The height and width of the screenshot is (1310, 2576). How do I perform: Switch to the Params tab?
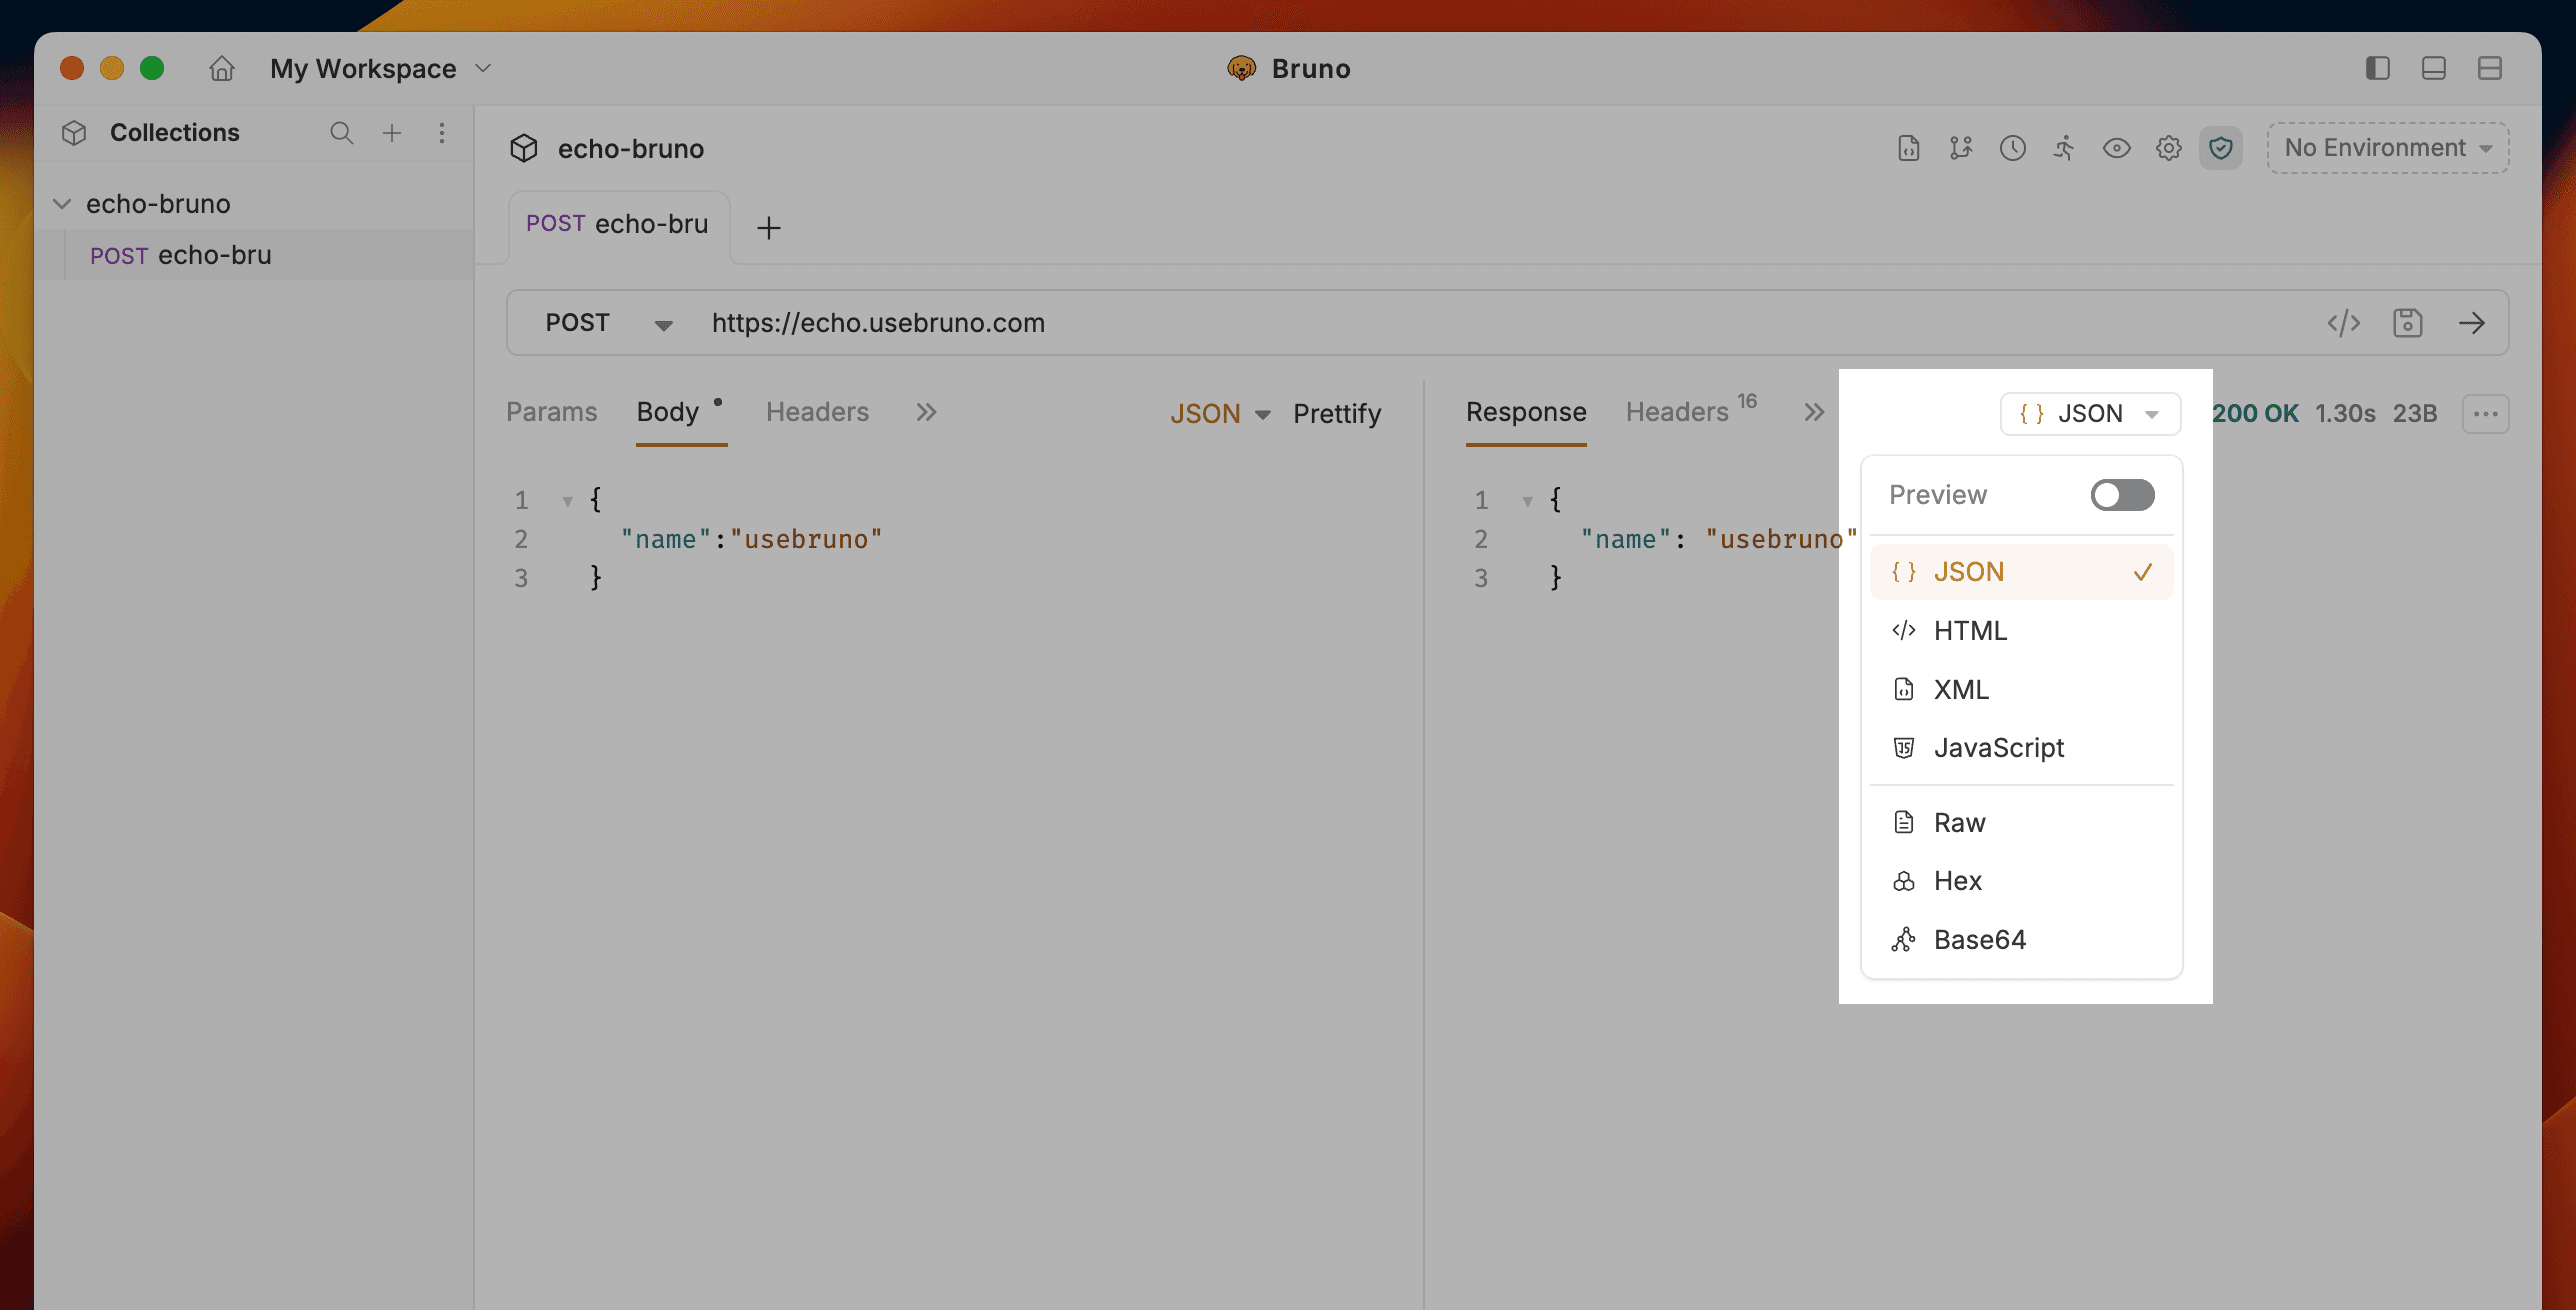pyautogui.click(x=551, y=412)
